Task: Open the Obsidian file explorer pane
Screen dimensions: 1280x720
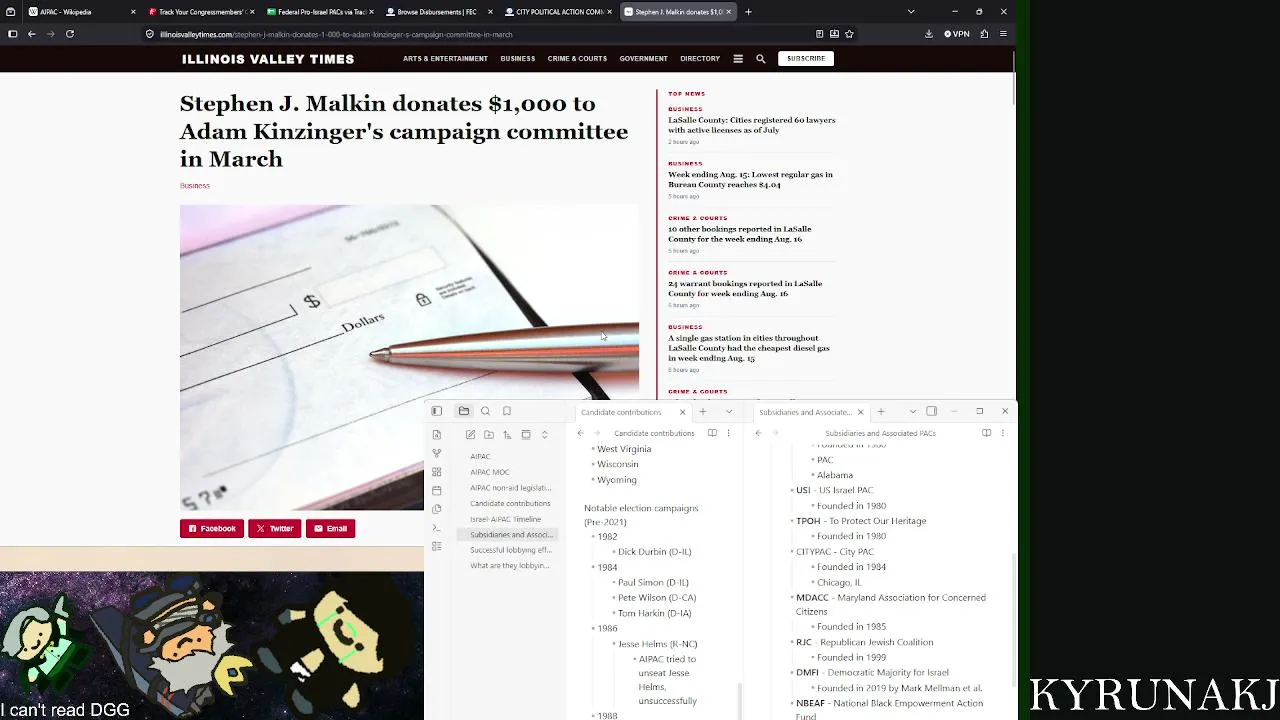Action: [464, 411]
